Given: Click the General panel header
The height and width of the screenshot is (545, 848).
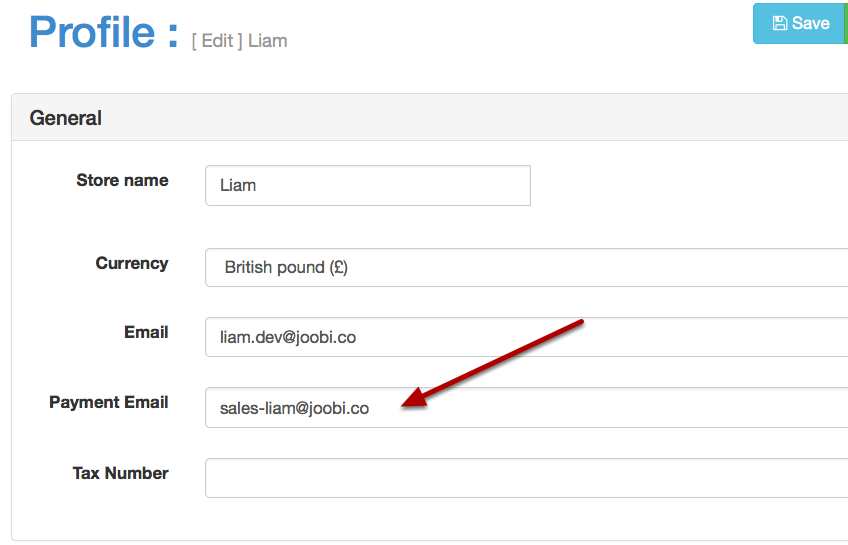Looking at the screenshot, I should click(x=430, y=117).
